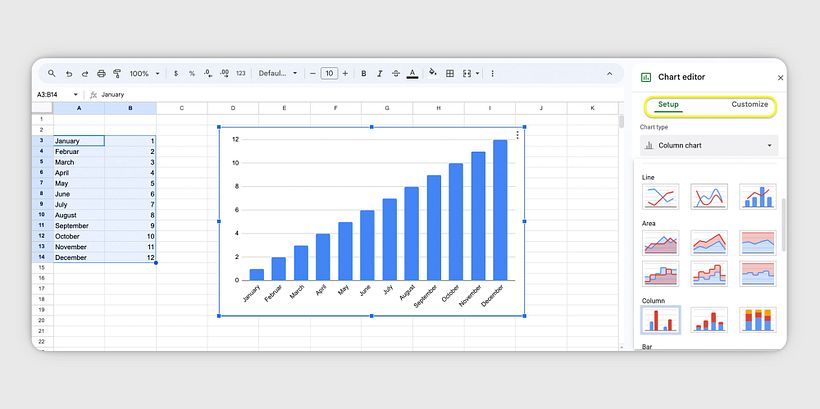820x409 pixels.
Task: Choose the basic line chart thumbnail
Action: click(660, 197)
